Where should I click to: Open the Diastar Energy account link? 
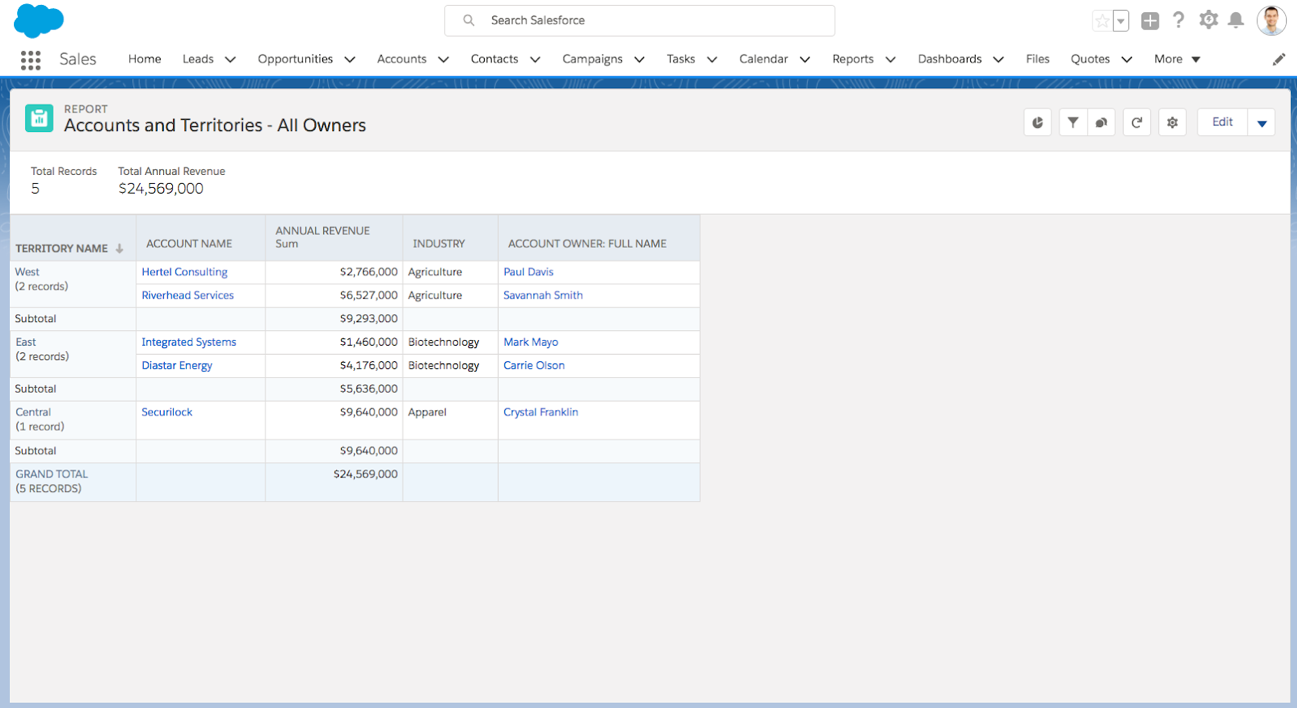tap(177, 365)
